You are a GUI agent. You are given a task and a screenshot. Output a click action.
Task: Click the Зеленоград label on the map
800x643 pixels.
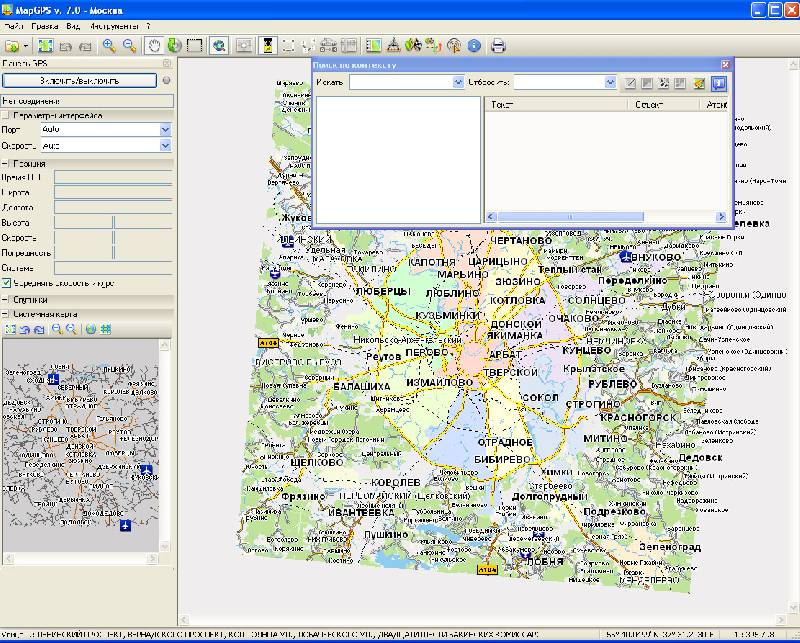[x=670, y=547]
